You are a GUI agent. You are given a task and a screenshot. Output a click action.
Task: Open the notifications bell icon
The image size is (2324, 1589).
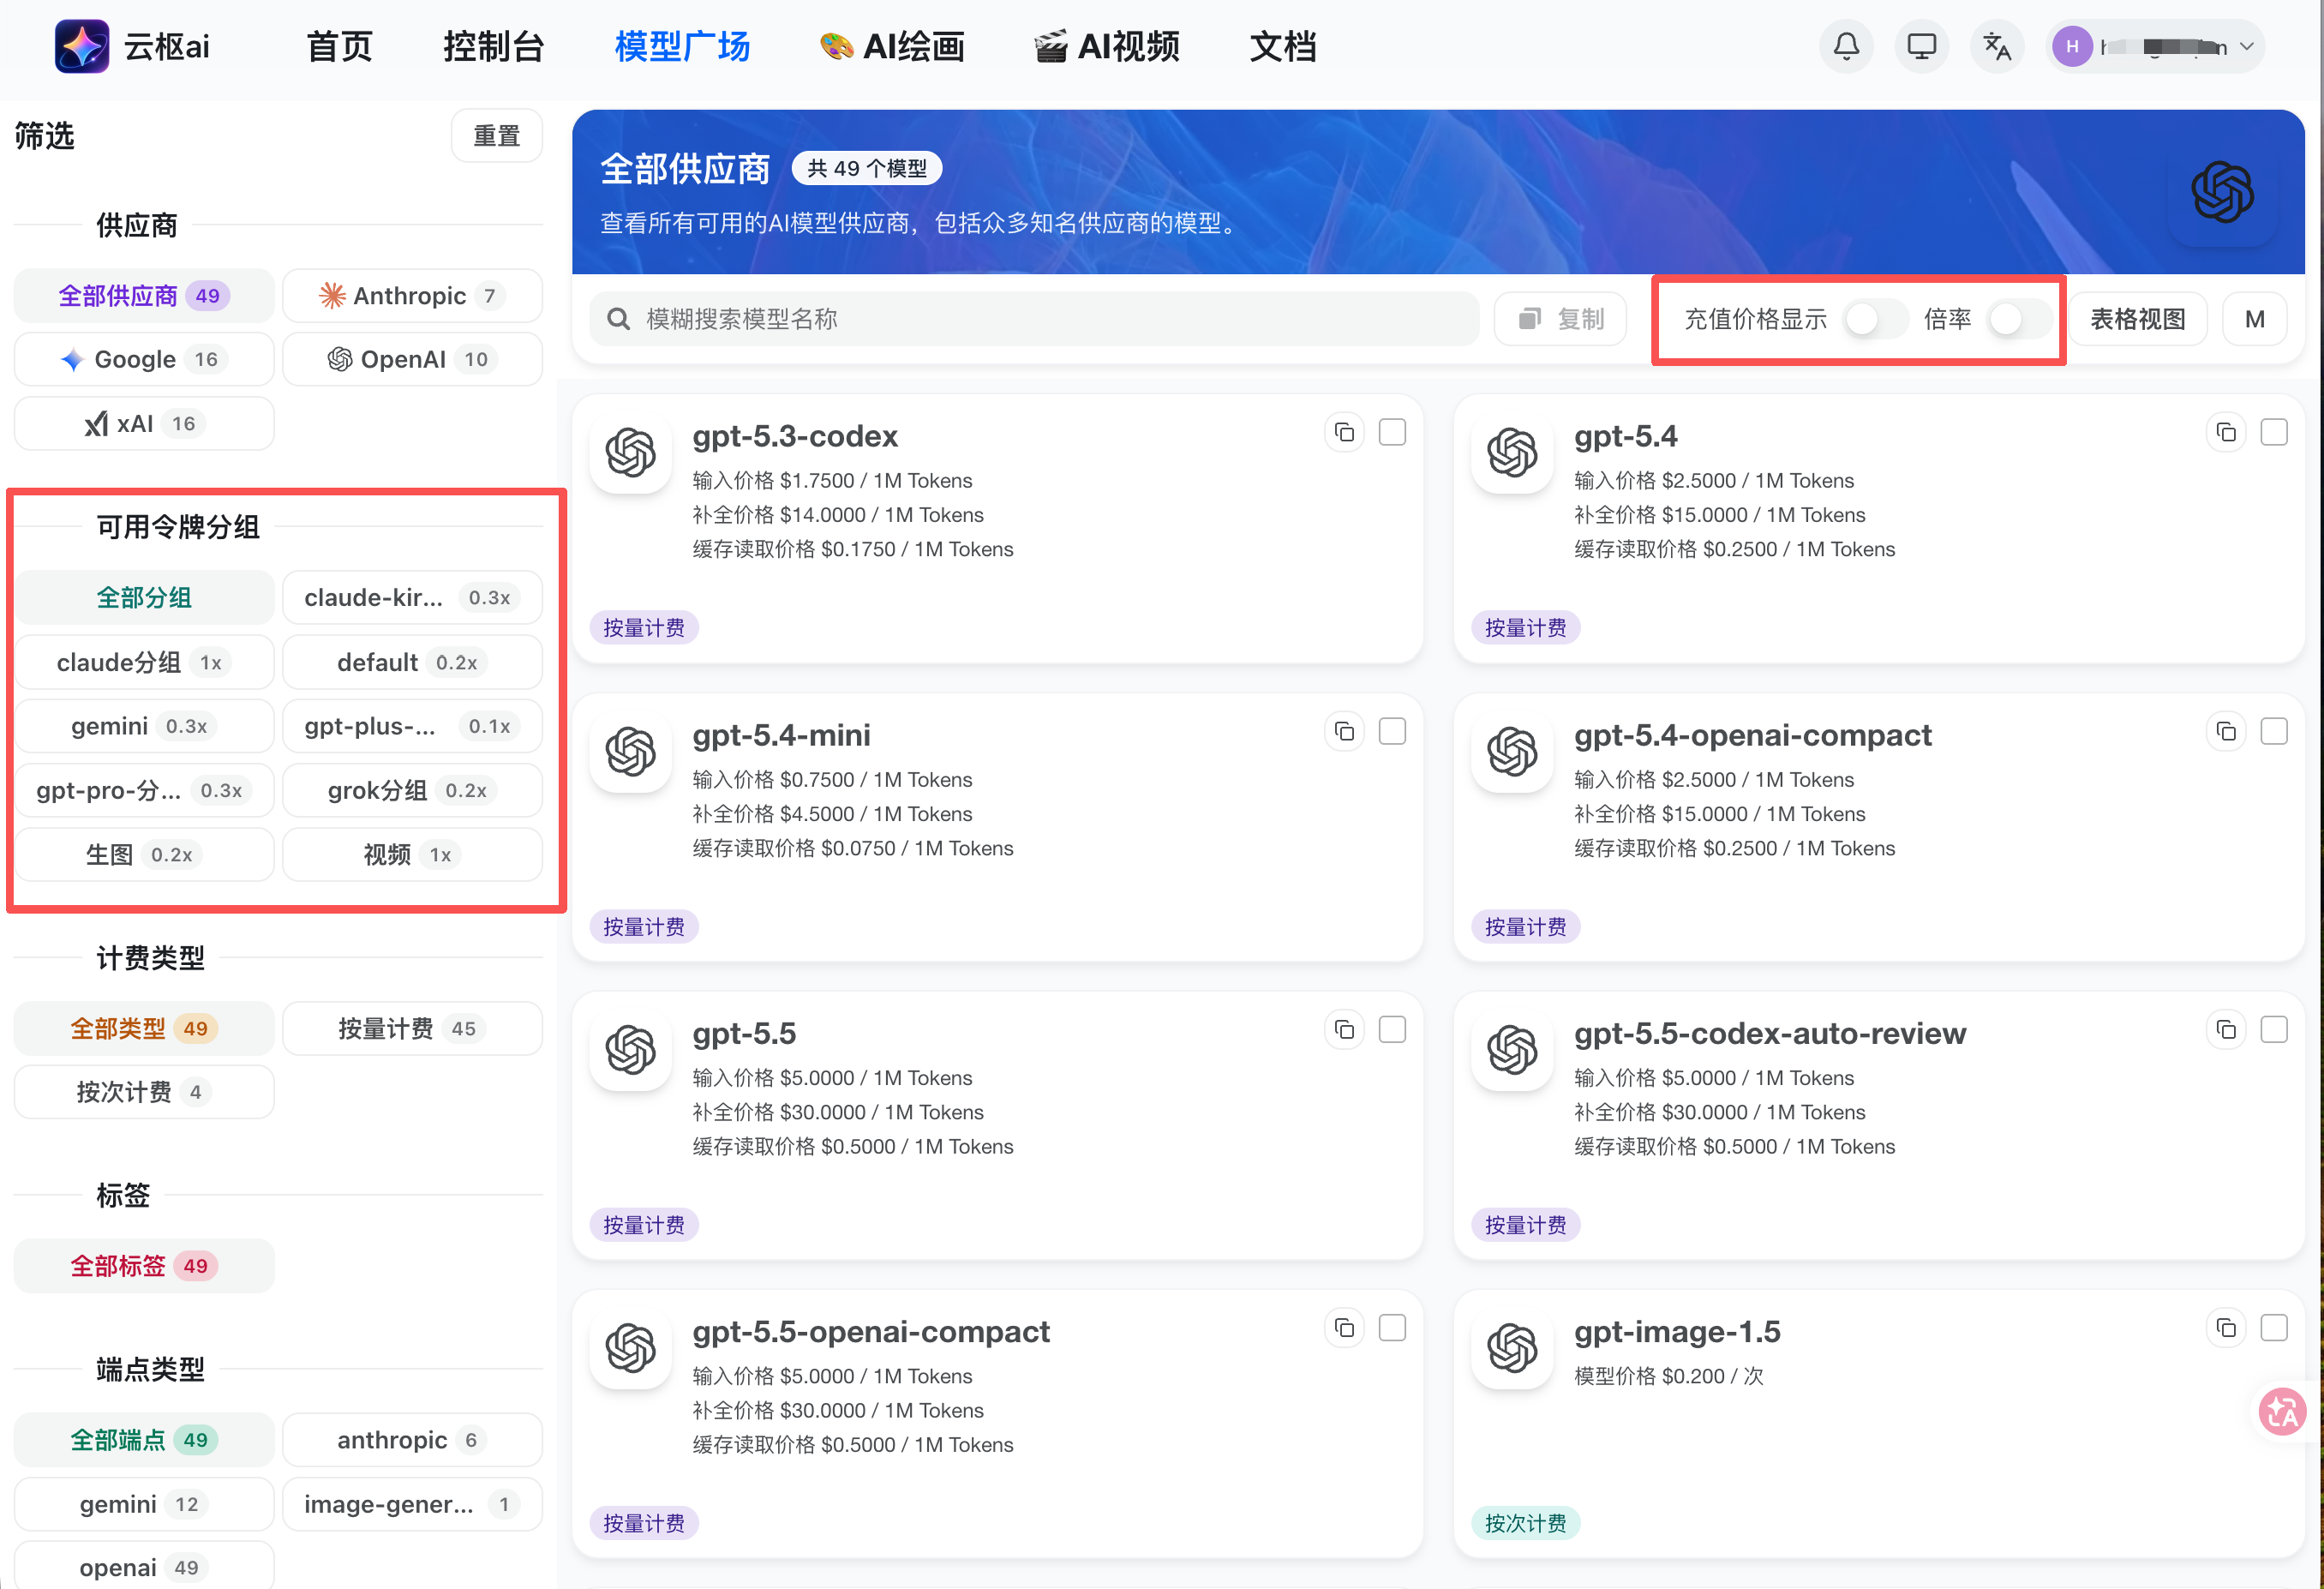coord(1846,46)
